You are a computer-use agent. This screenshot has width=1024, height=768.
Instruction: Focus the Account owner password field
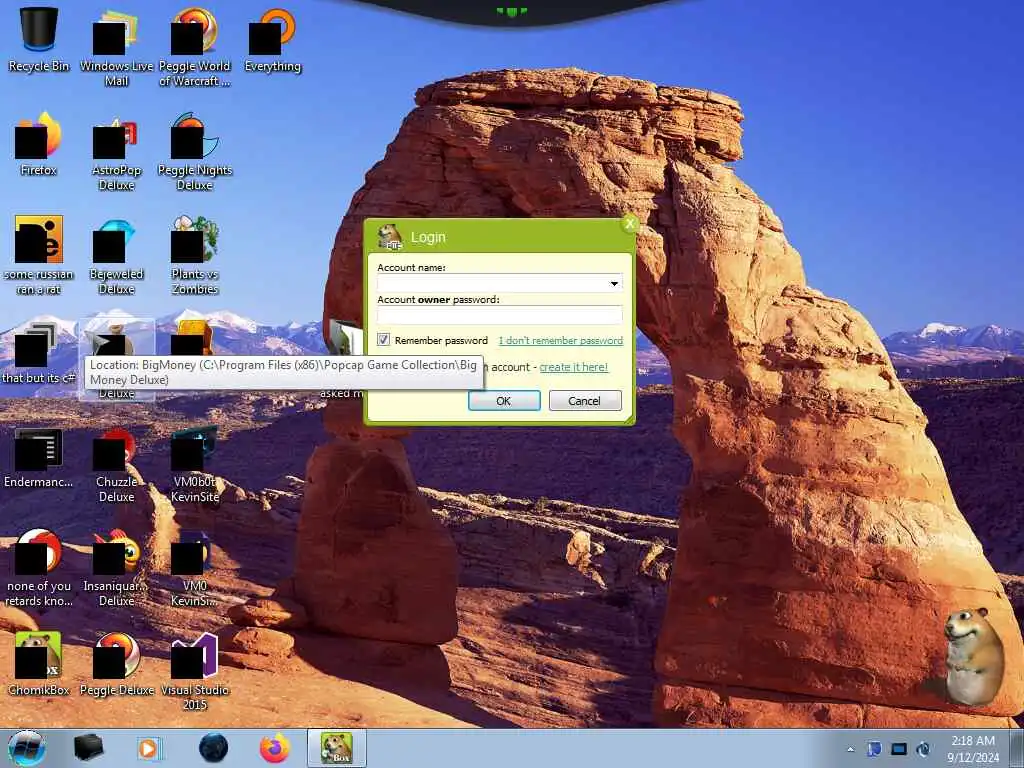pos(500,315)
